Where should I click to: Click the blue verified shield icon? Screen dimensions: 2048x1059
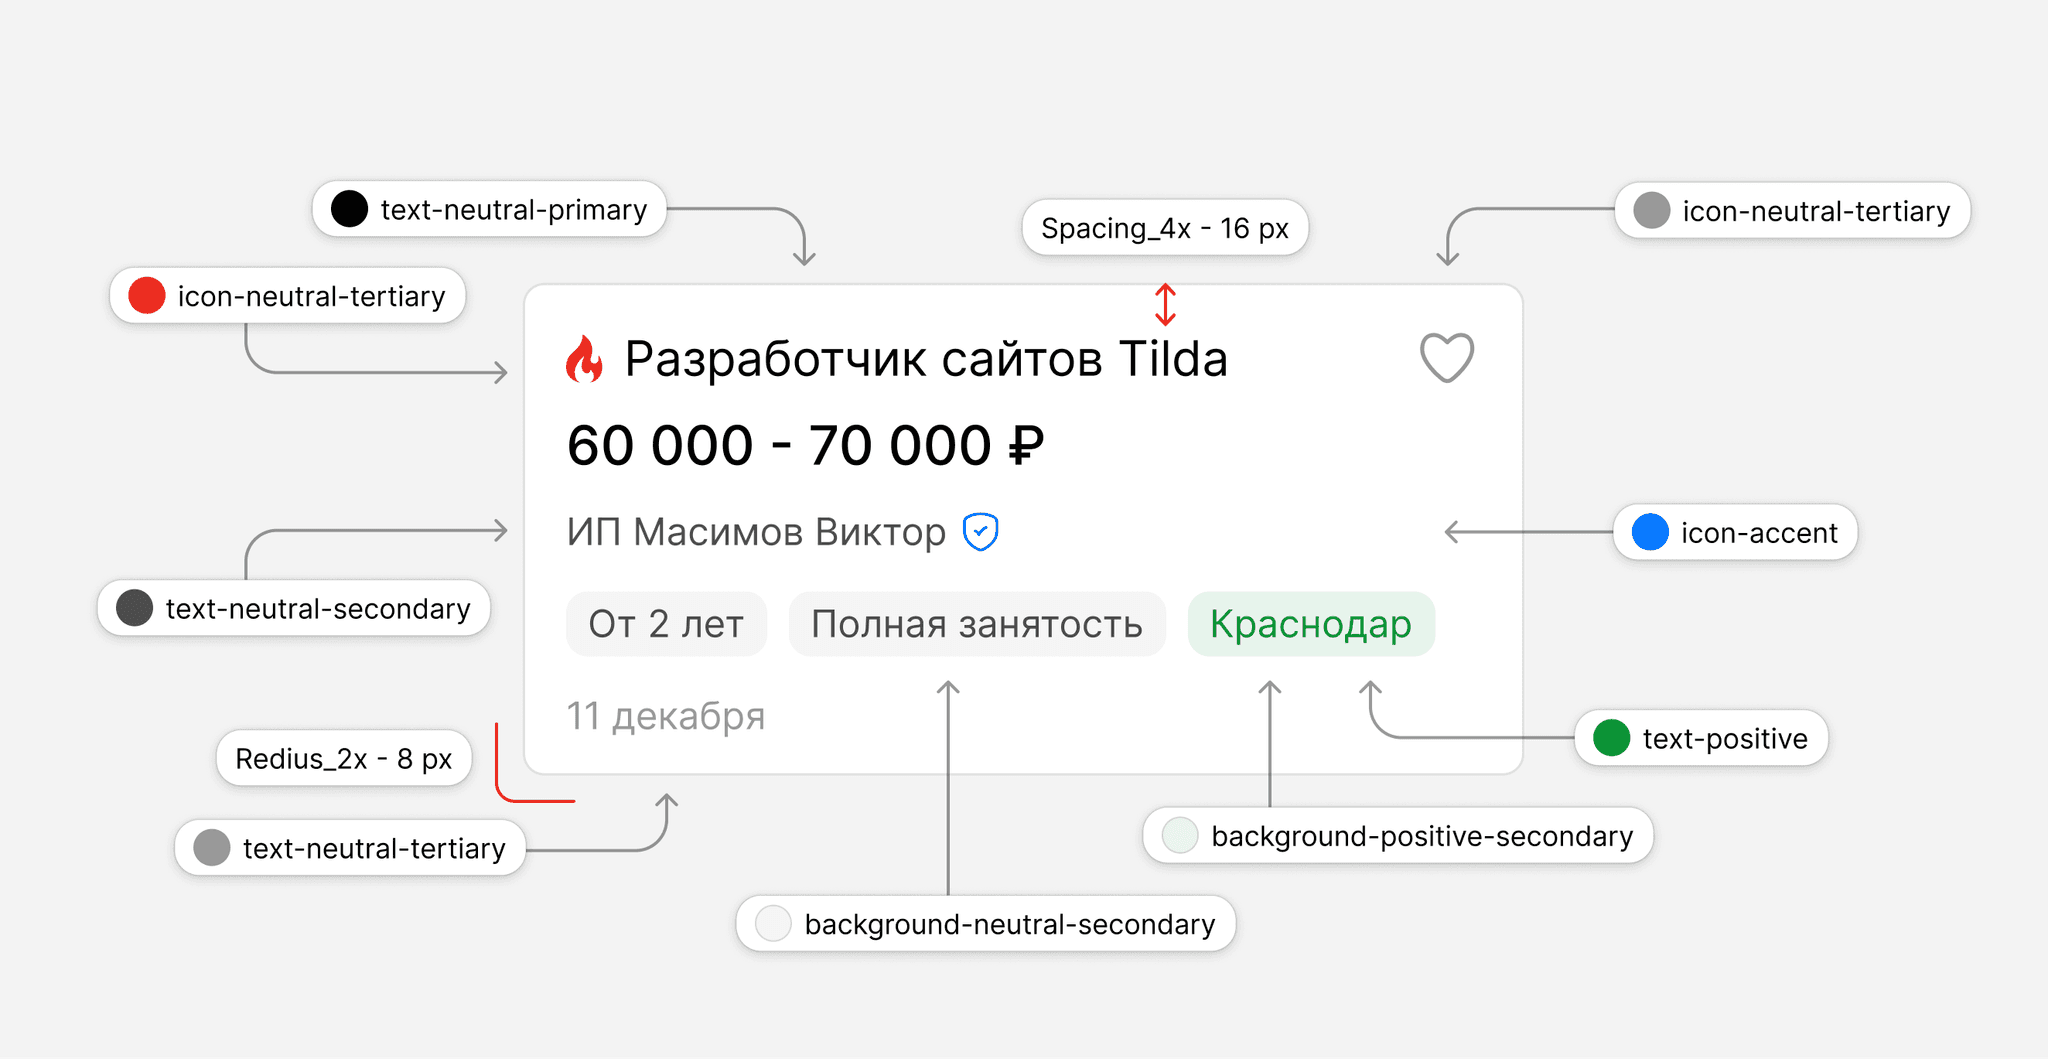(x=980, y=532)
